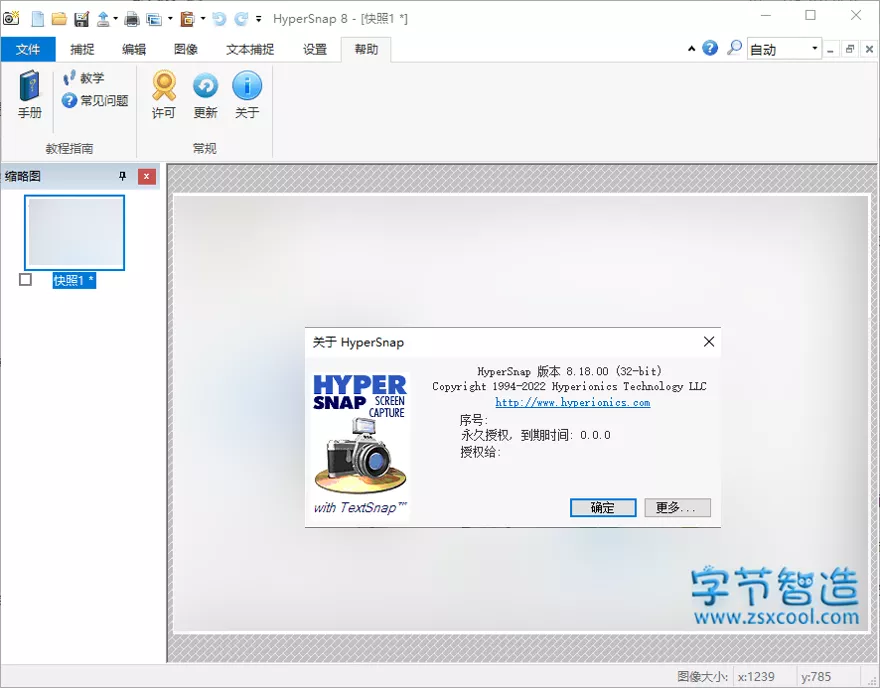The width and height of the screenshot is (880, 688).
Task: Expand the paste icon dropdown arrow
Action: pos(203,19)
